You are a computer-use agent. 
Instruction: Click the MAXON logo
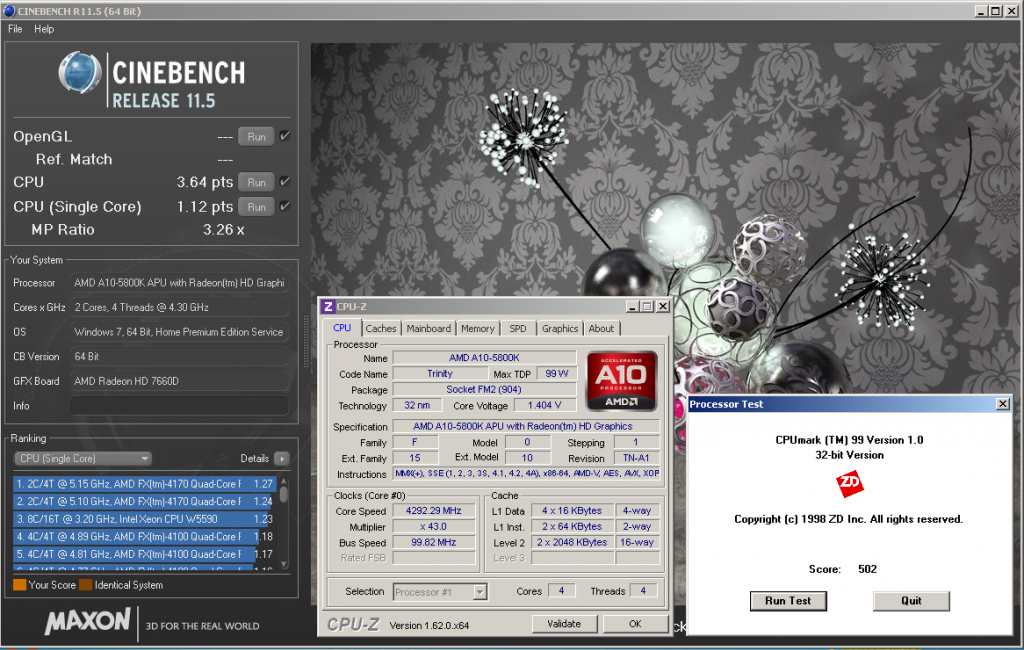(88, 621)
